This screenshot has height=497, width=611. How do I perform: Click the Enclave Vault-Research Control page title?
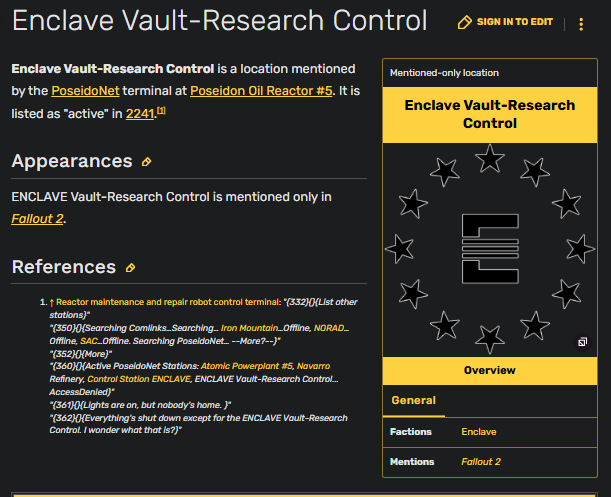pos(219,20)
